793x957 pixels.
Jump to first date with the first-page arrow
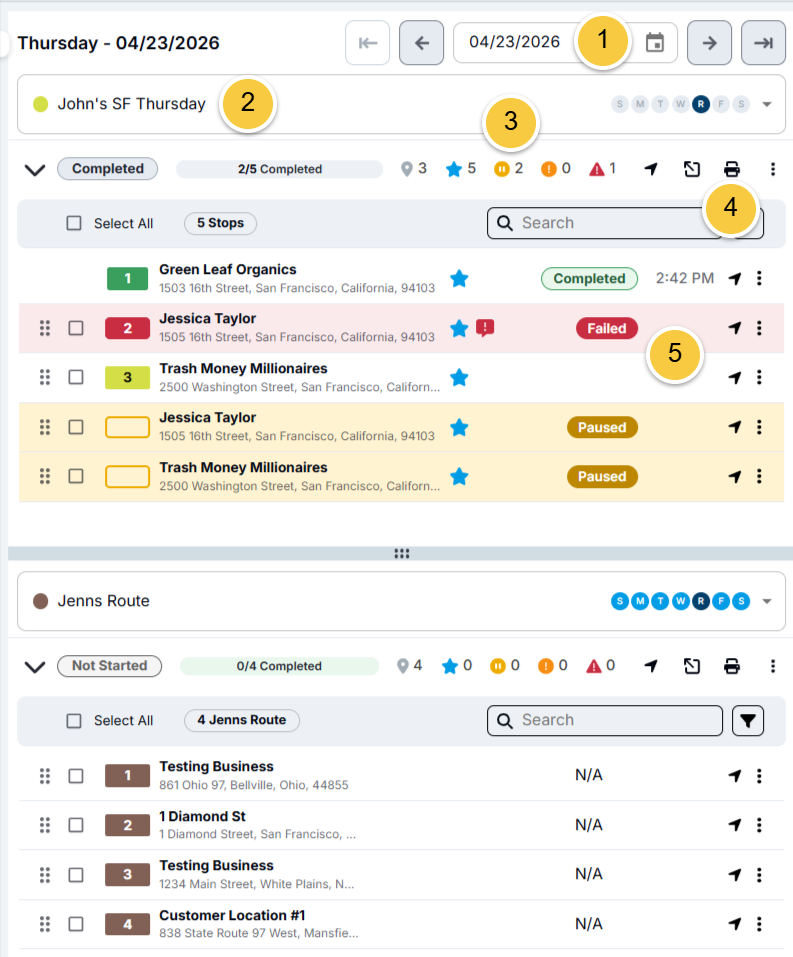tap(368, 43)
